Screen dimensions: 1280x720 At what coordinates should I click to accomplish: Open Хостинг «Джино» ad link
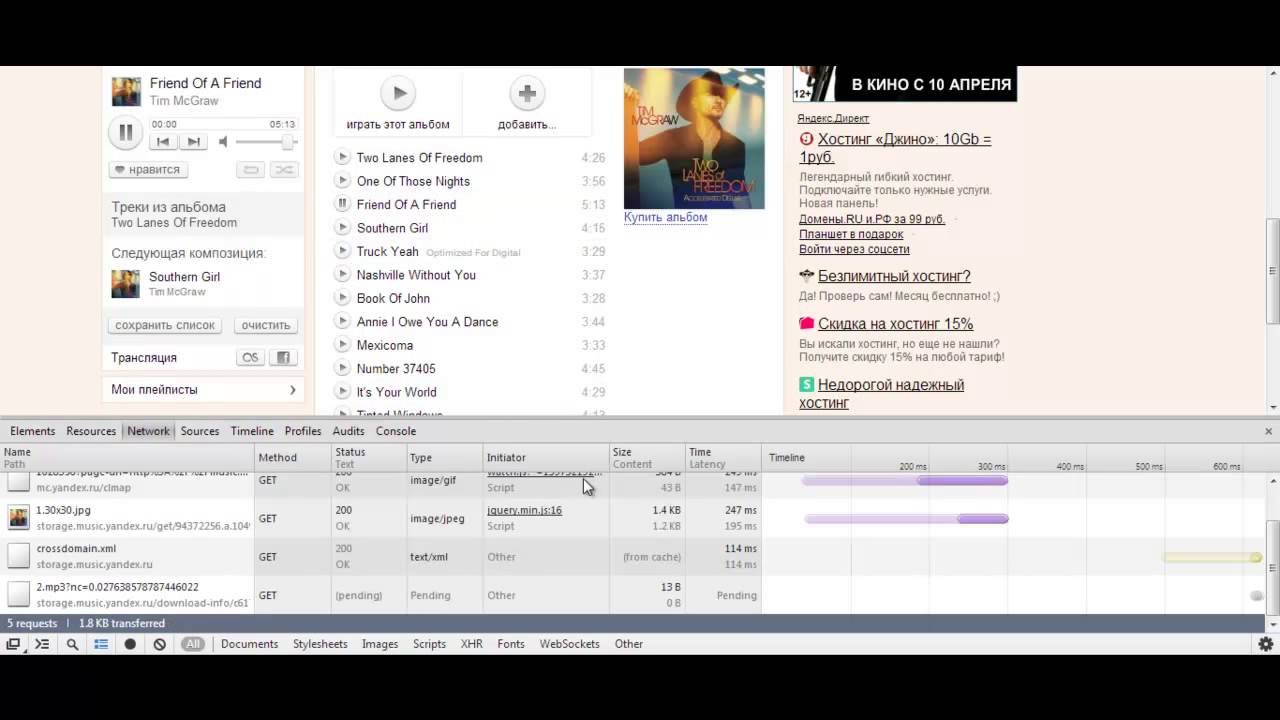(x=895, y=148)
